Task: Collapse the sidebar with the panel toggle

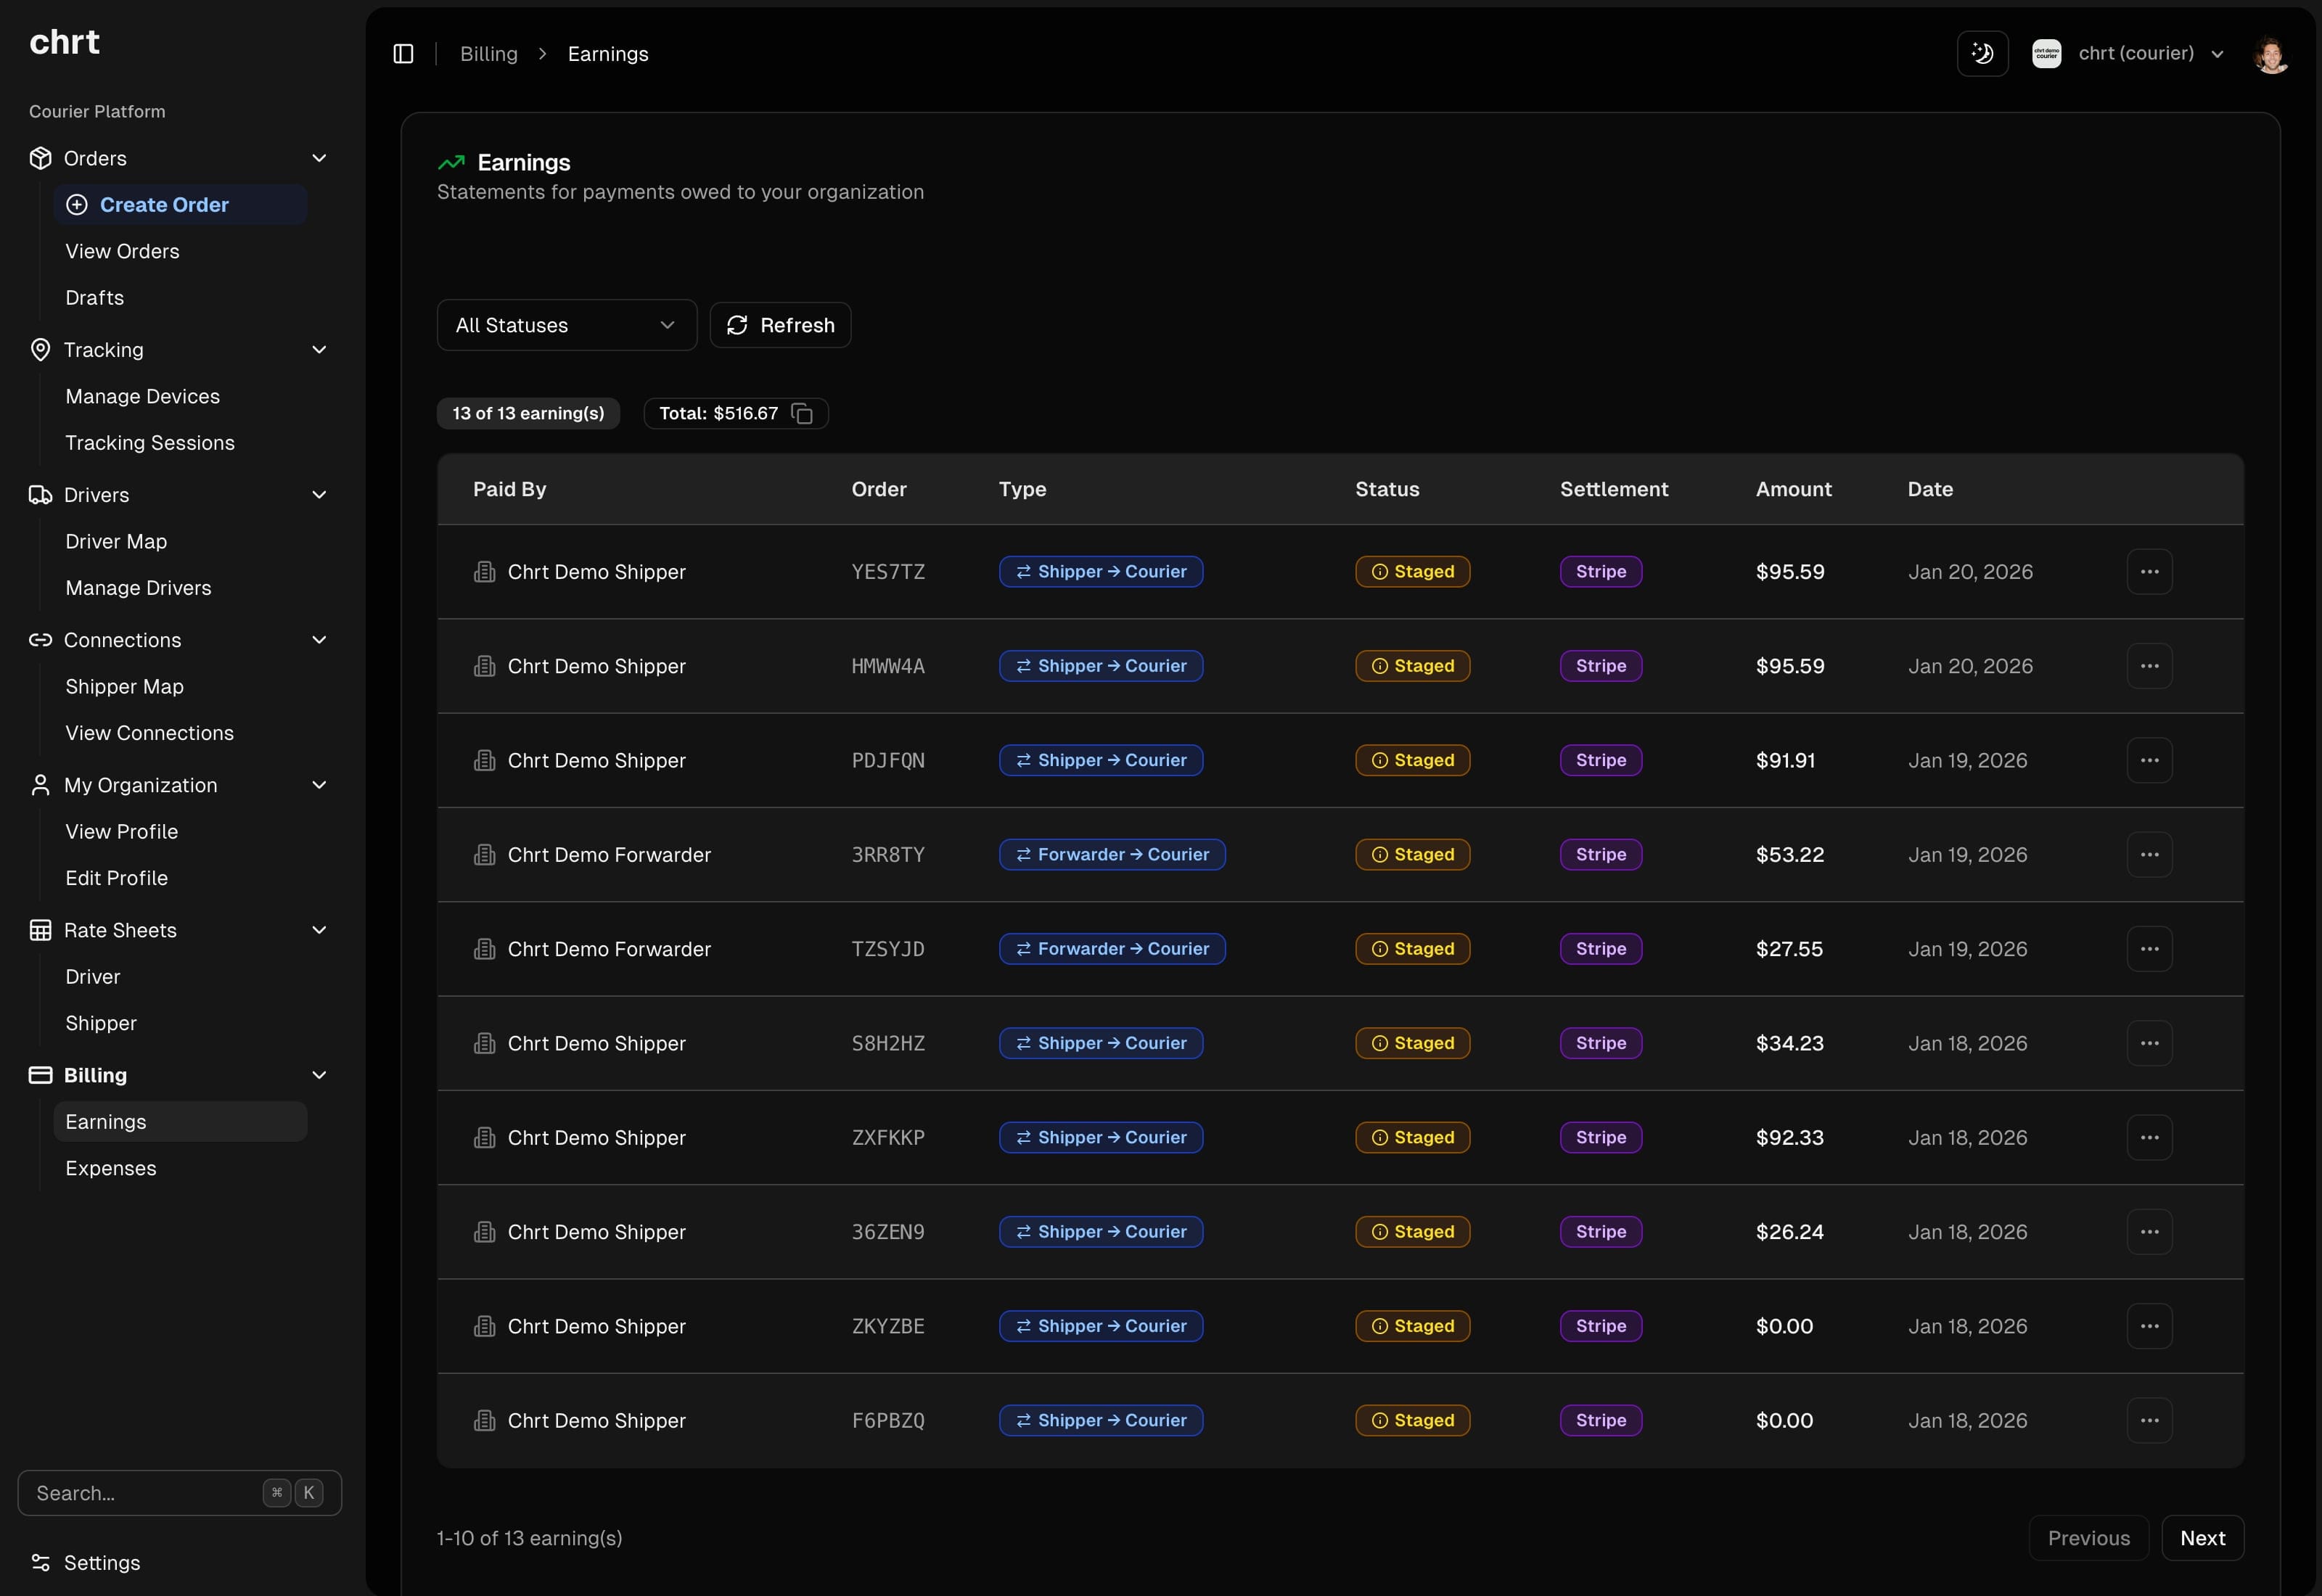Action: (x=403, y=53)
